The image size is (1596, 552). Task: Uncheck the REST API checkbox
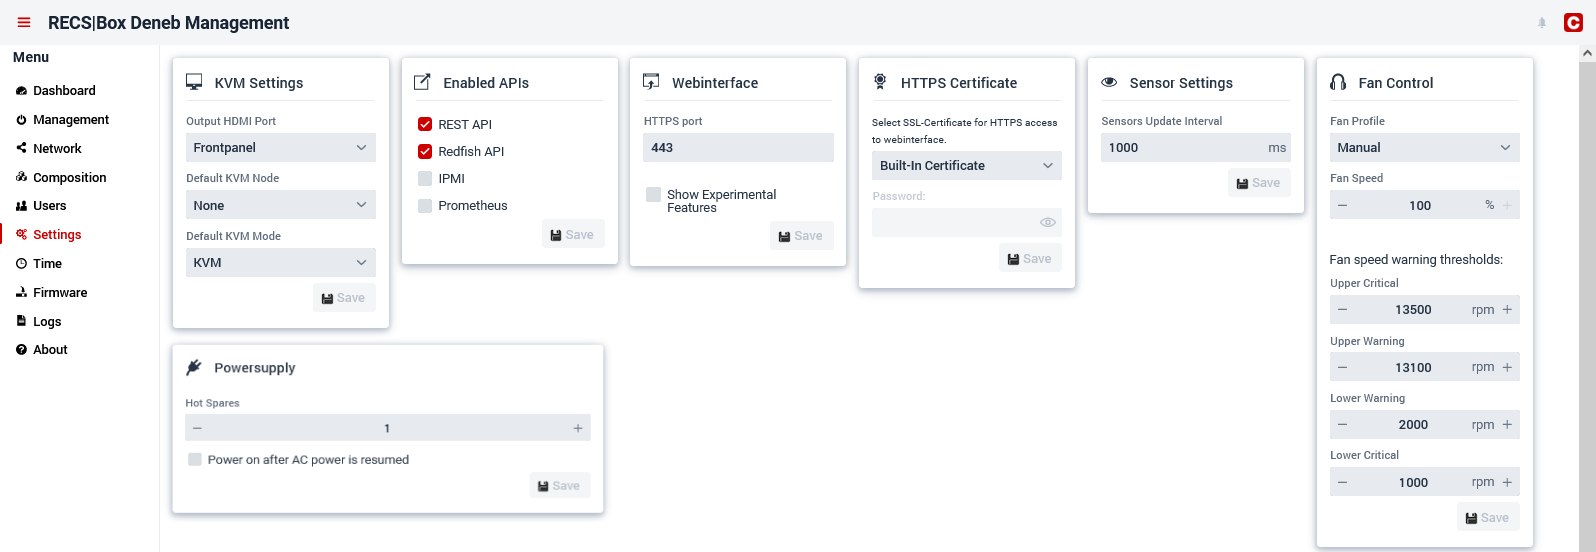click(x=425, y=124)
